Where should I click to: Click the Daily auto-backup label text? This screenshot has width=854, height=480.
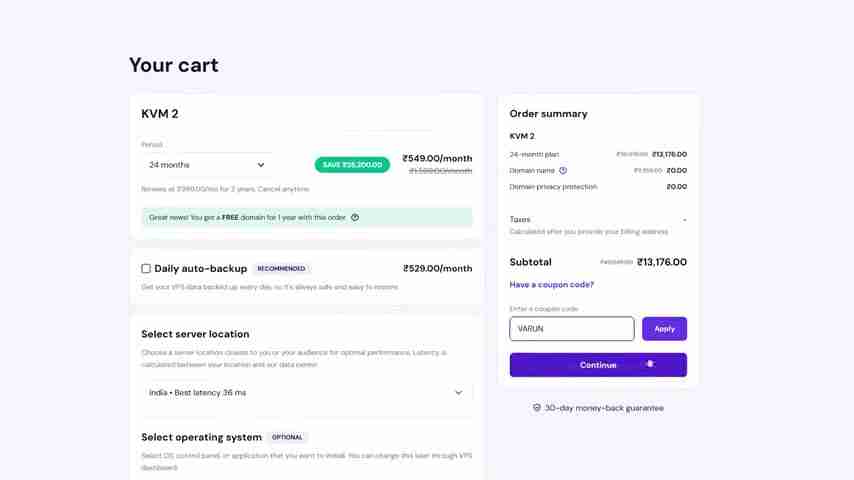[x=200, y=269]
